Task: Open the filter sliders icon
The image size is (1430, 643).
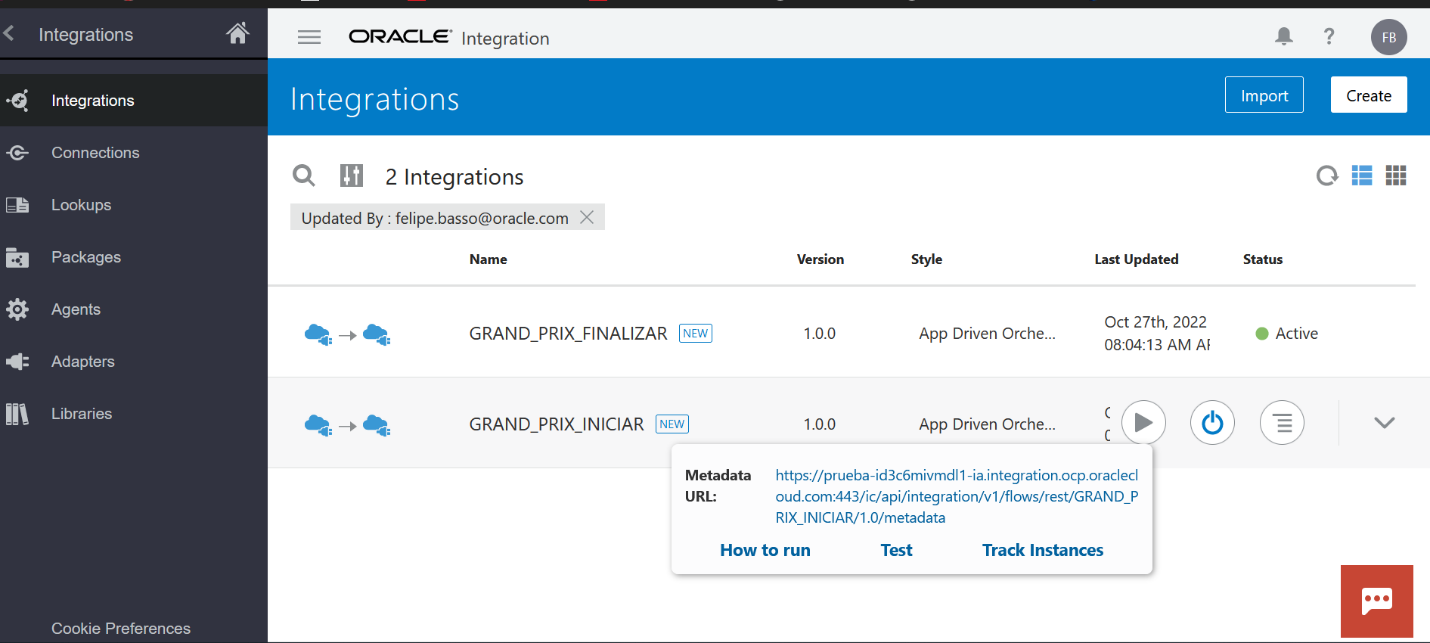Action: click(x=352, y=176)
